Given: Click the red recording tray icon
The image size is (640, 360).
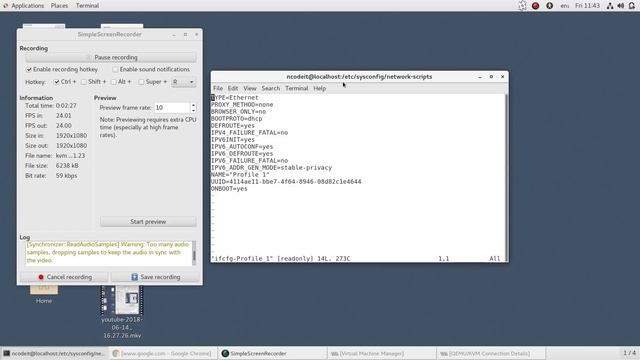Looking at the screenshot, I should (535, 6).
